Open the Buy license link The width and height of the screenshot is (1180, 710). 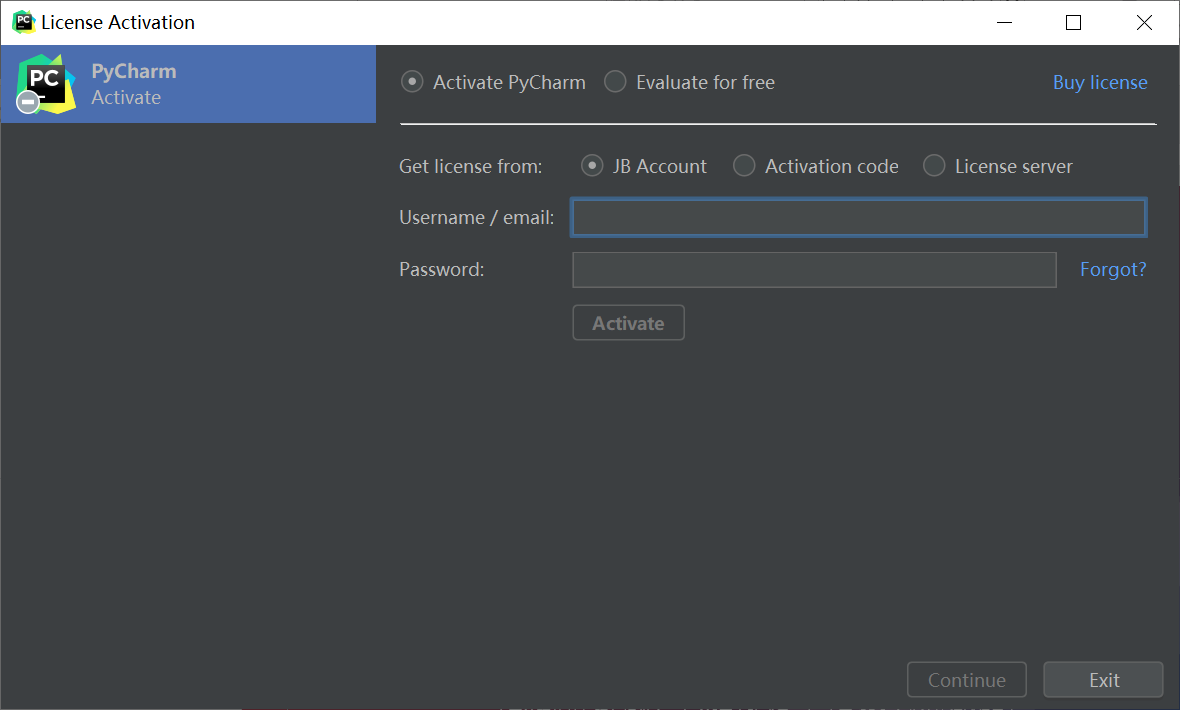point(1099,82)
